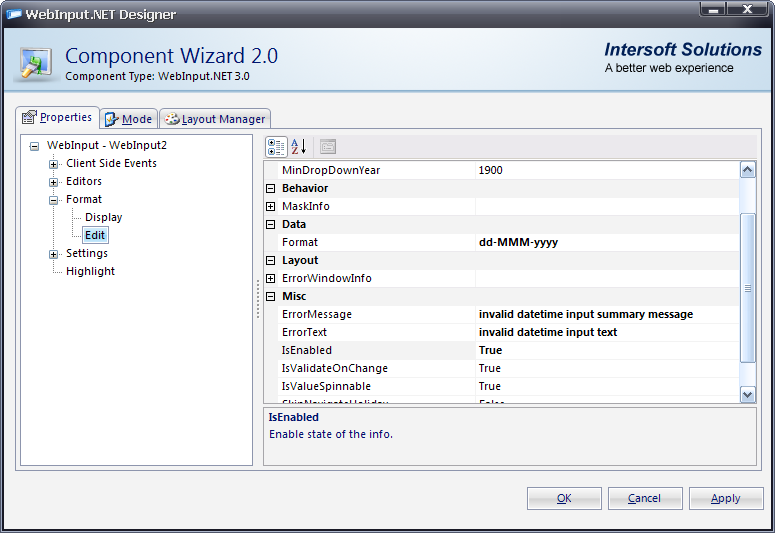Expand the Settings tree node
The height and width of the screenshot is (533, 775).
tap(54, 254)
